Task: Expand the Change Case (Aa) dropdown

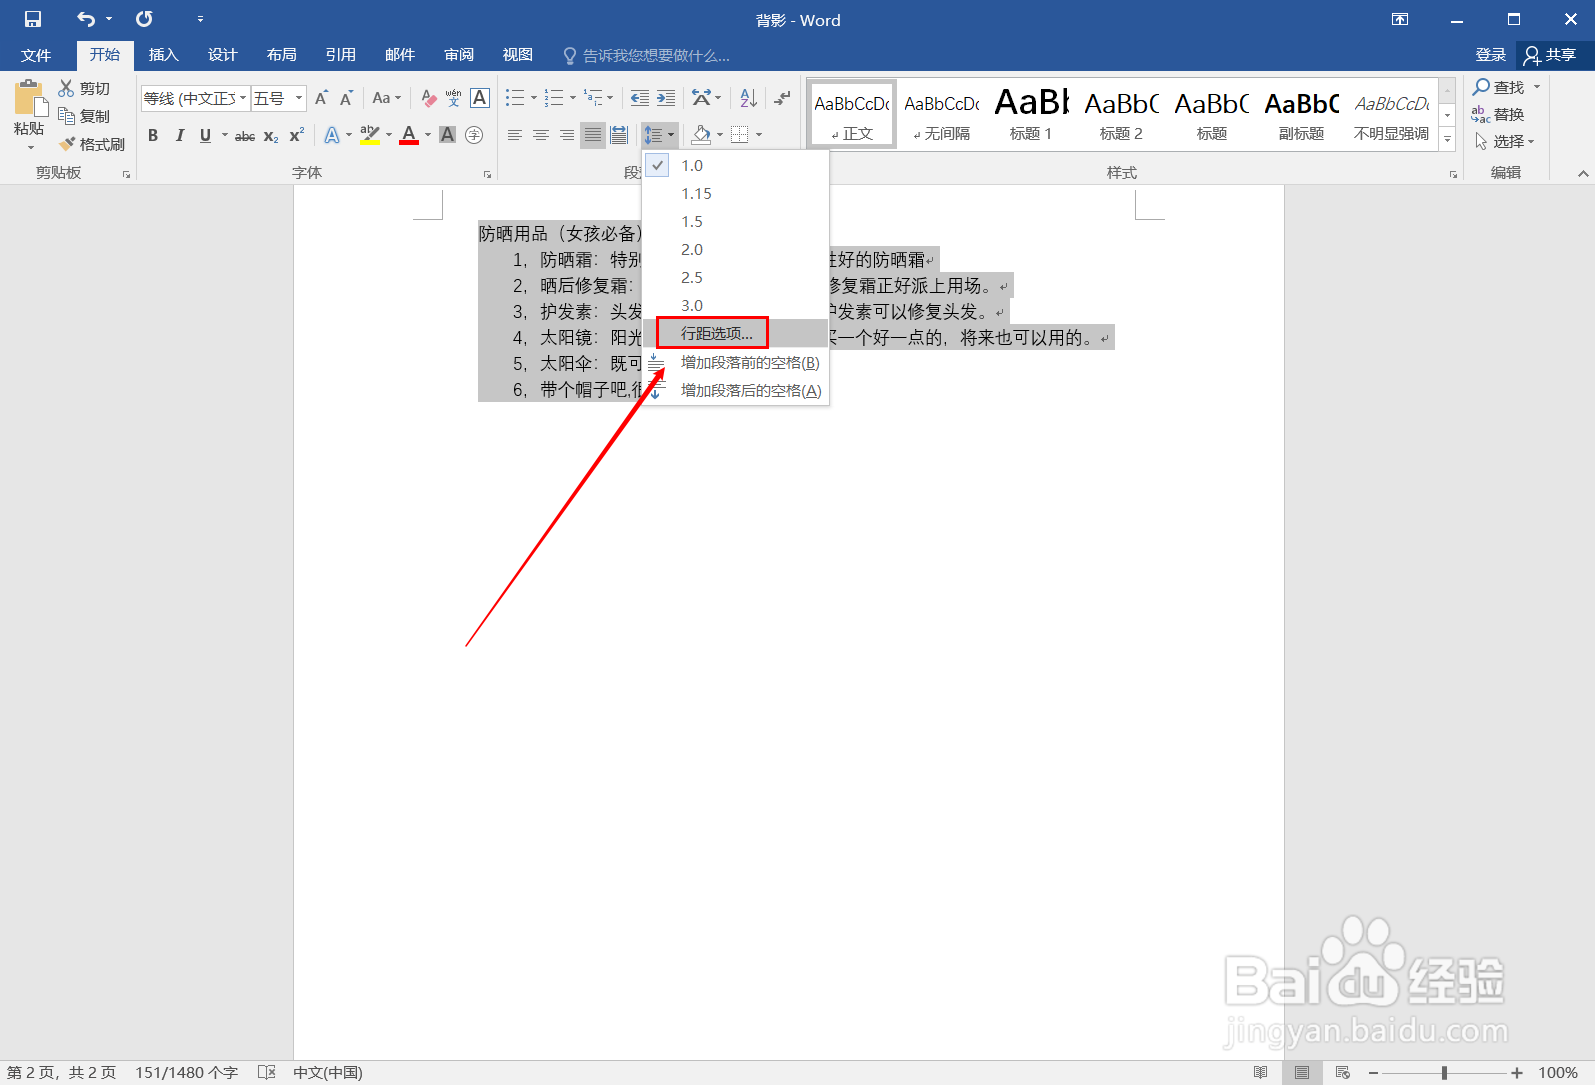Action: (x=386, y=98)
